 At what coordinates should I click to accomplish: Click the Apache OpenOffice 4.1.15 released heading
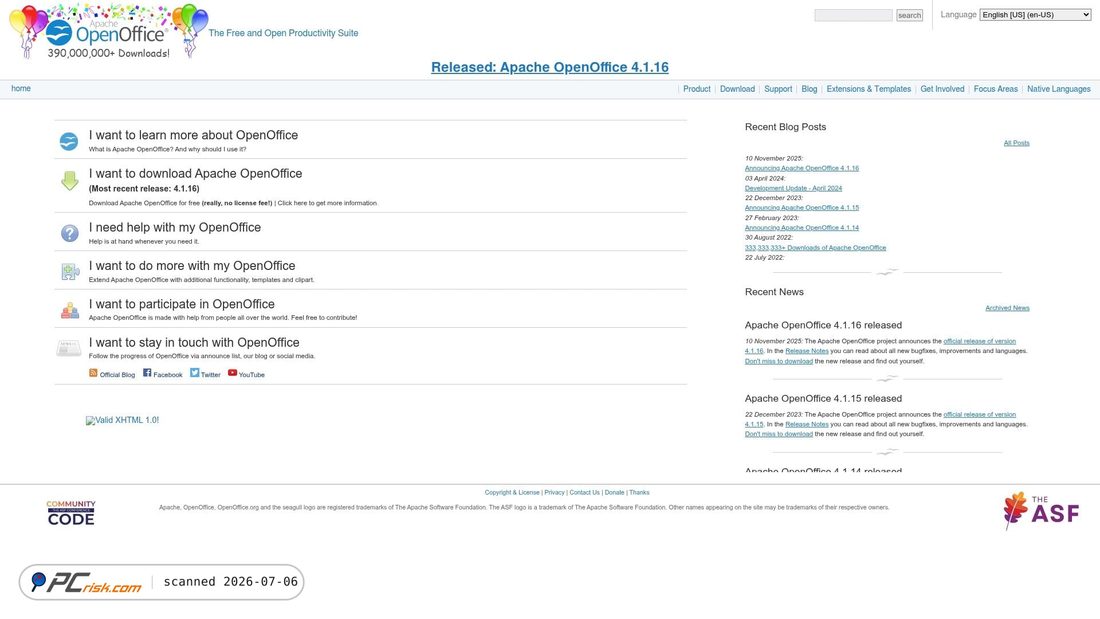tap(824, 399)
